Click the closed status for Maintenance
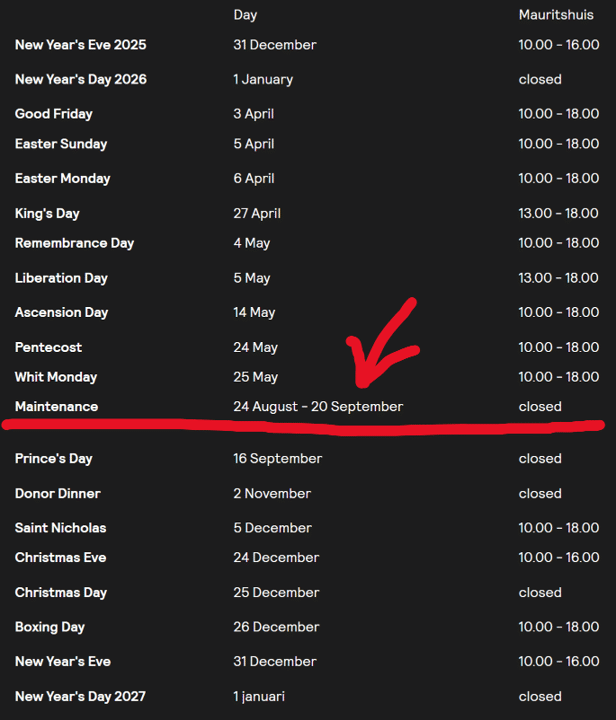Viewport: 616px width, 720px height. tap(540, 407)
